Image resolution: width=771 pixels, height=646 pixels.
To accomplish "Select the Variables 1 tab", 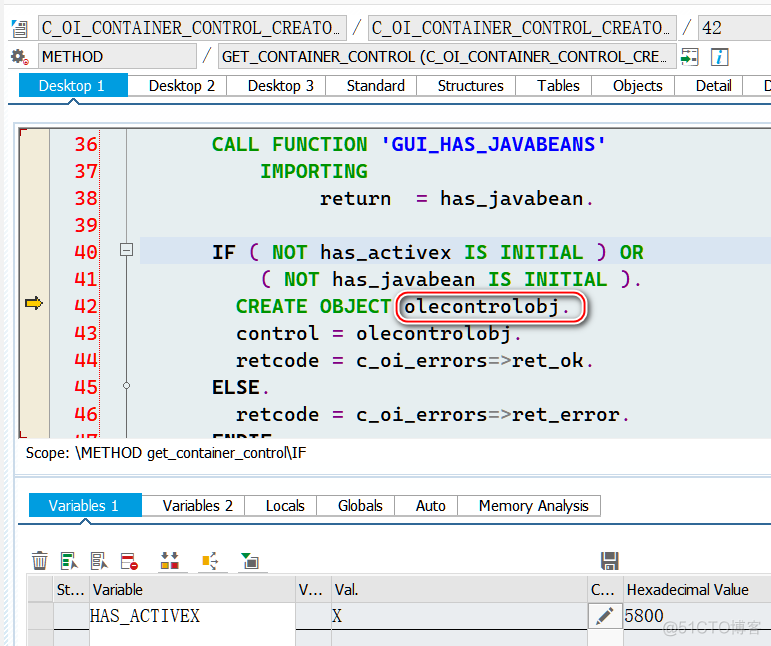I will [x=84, y=506].
